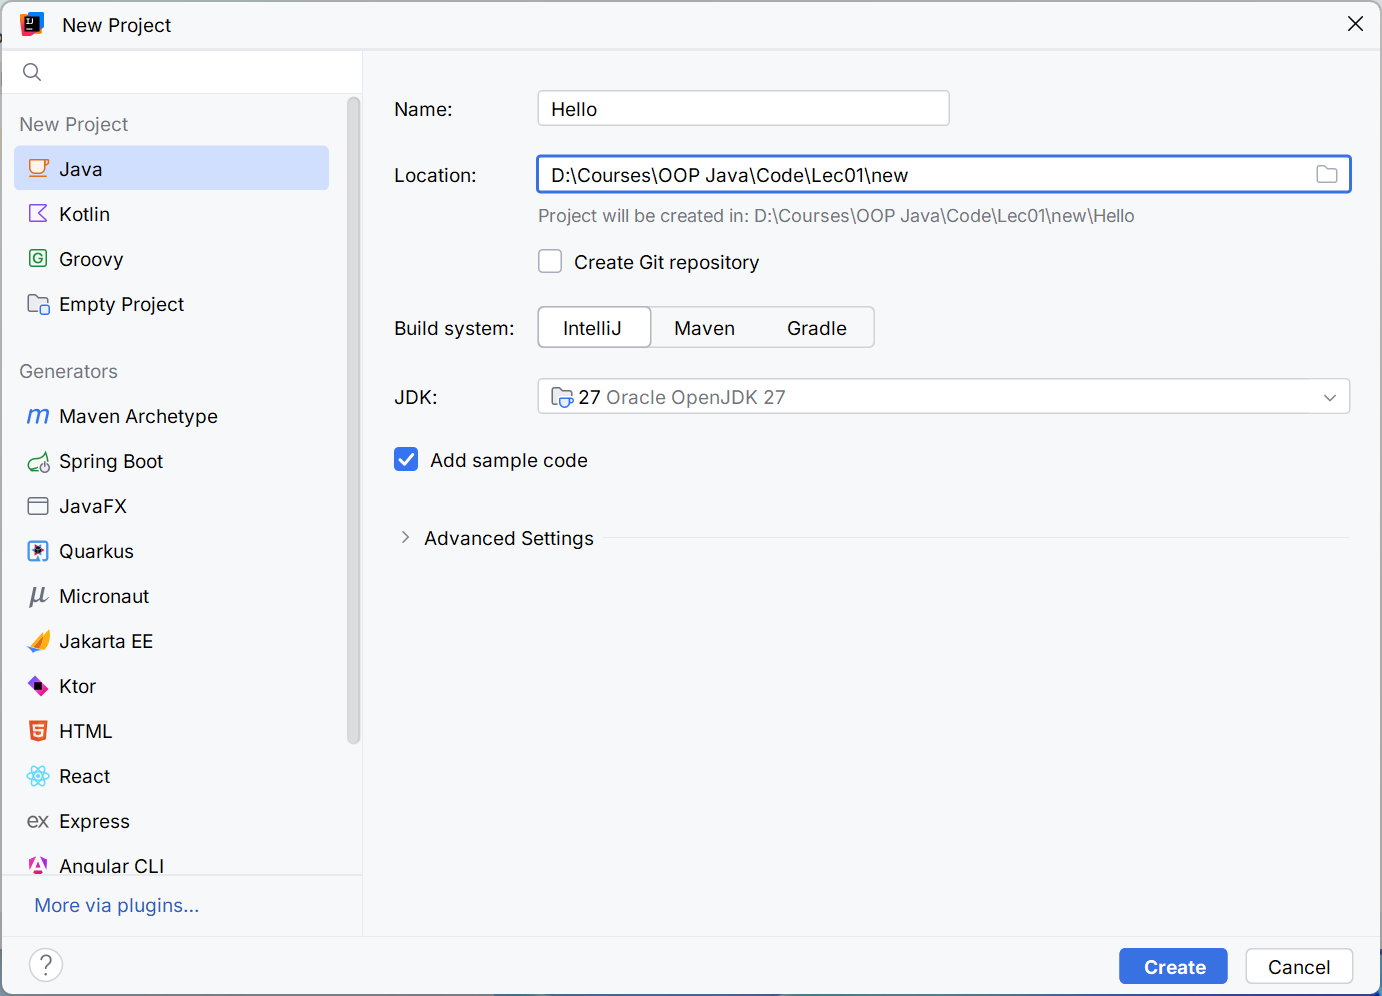The width and height of the screenshot is (1382, 996).
Task: Close the New Project dialog
Action: click(1355, 24)
